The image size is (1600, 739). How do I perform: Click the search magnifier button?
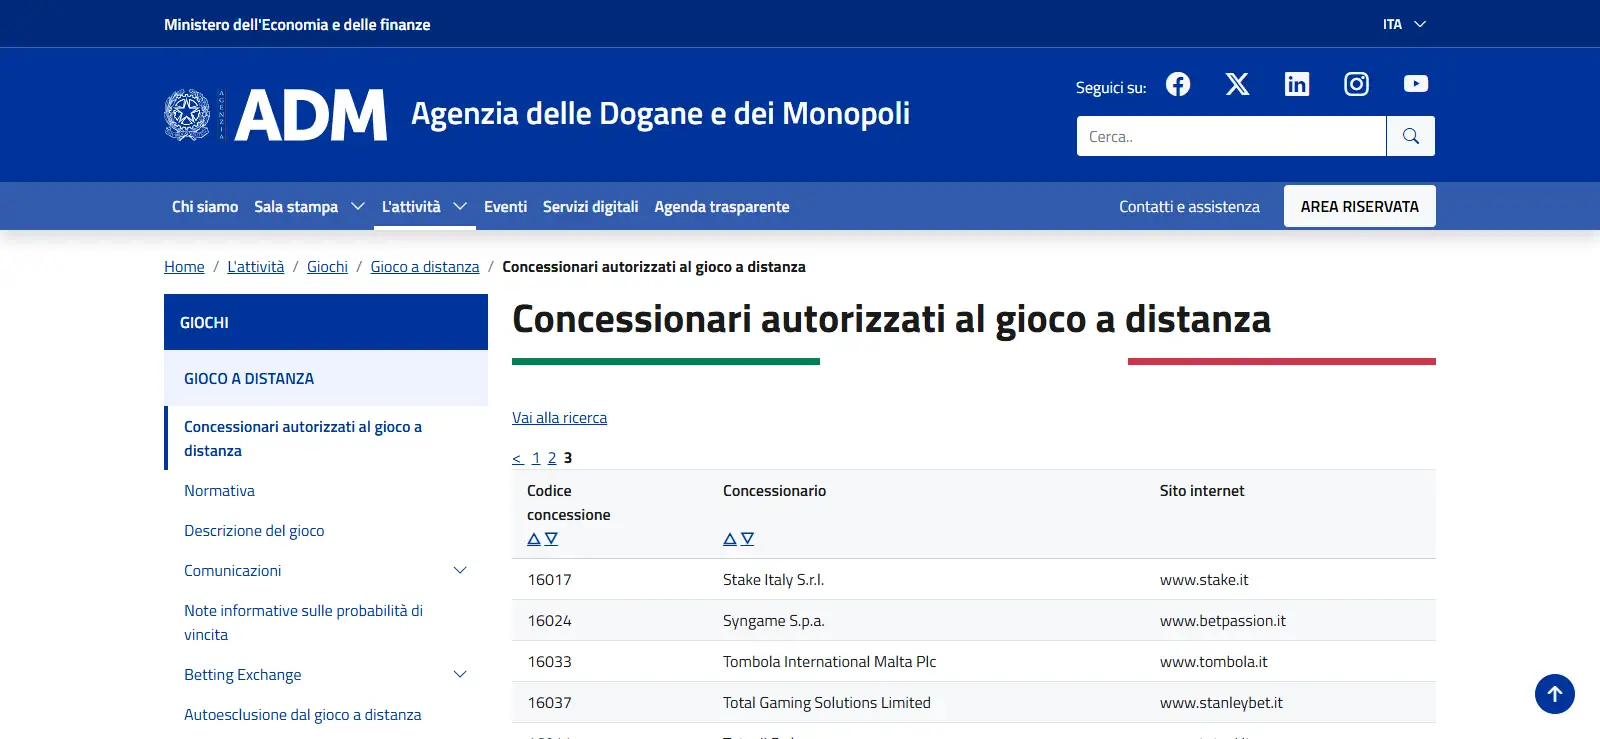[1411, 136]
